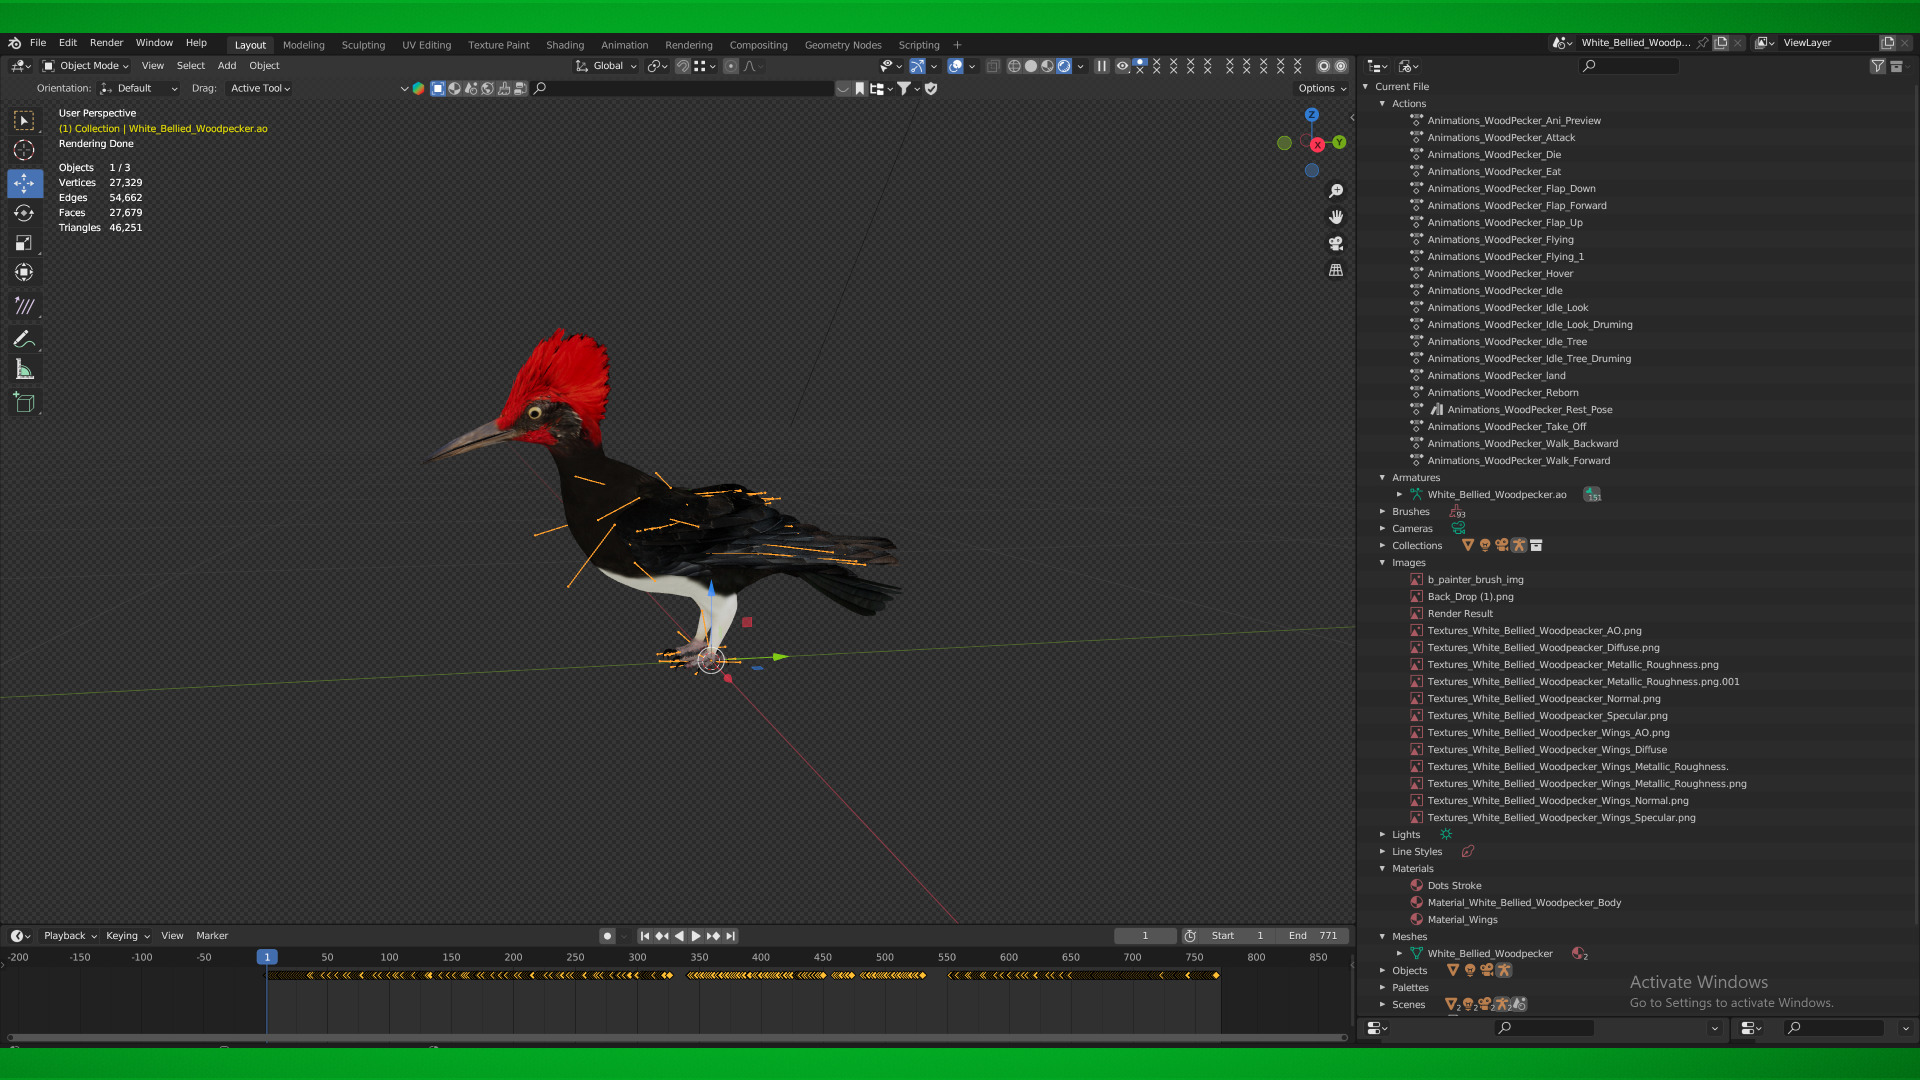Screen dimensions: 1920x1080
Task: Select the Measure tool
Action: (x=24, y=371)
